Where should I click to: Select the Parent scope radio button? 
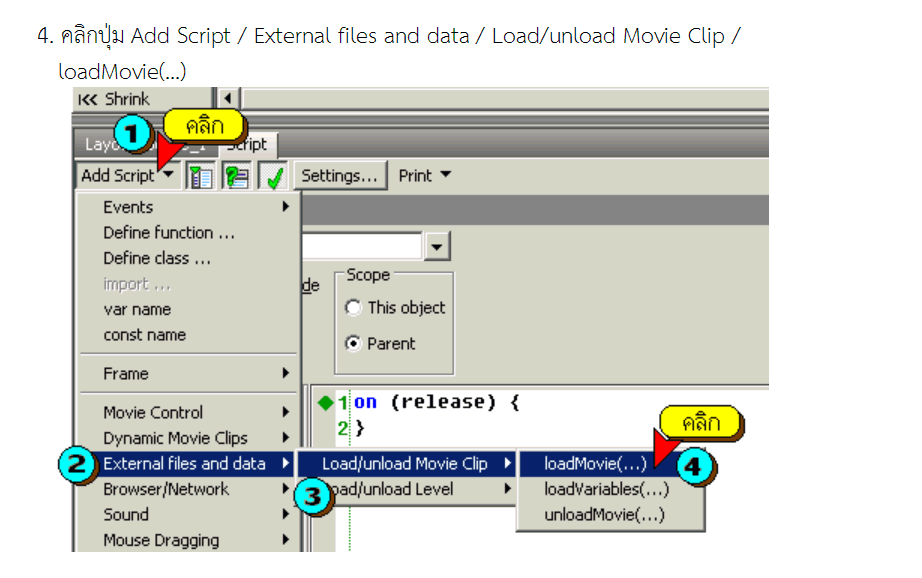point(353,343)
